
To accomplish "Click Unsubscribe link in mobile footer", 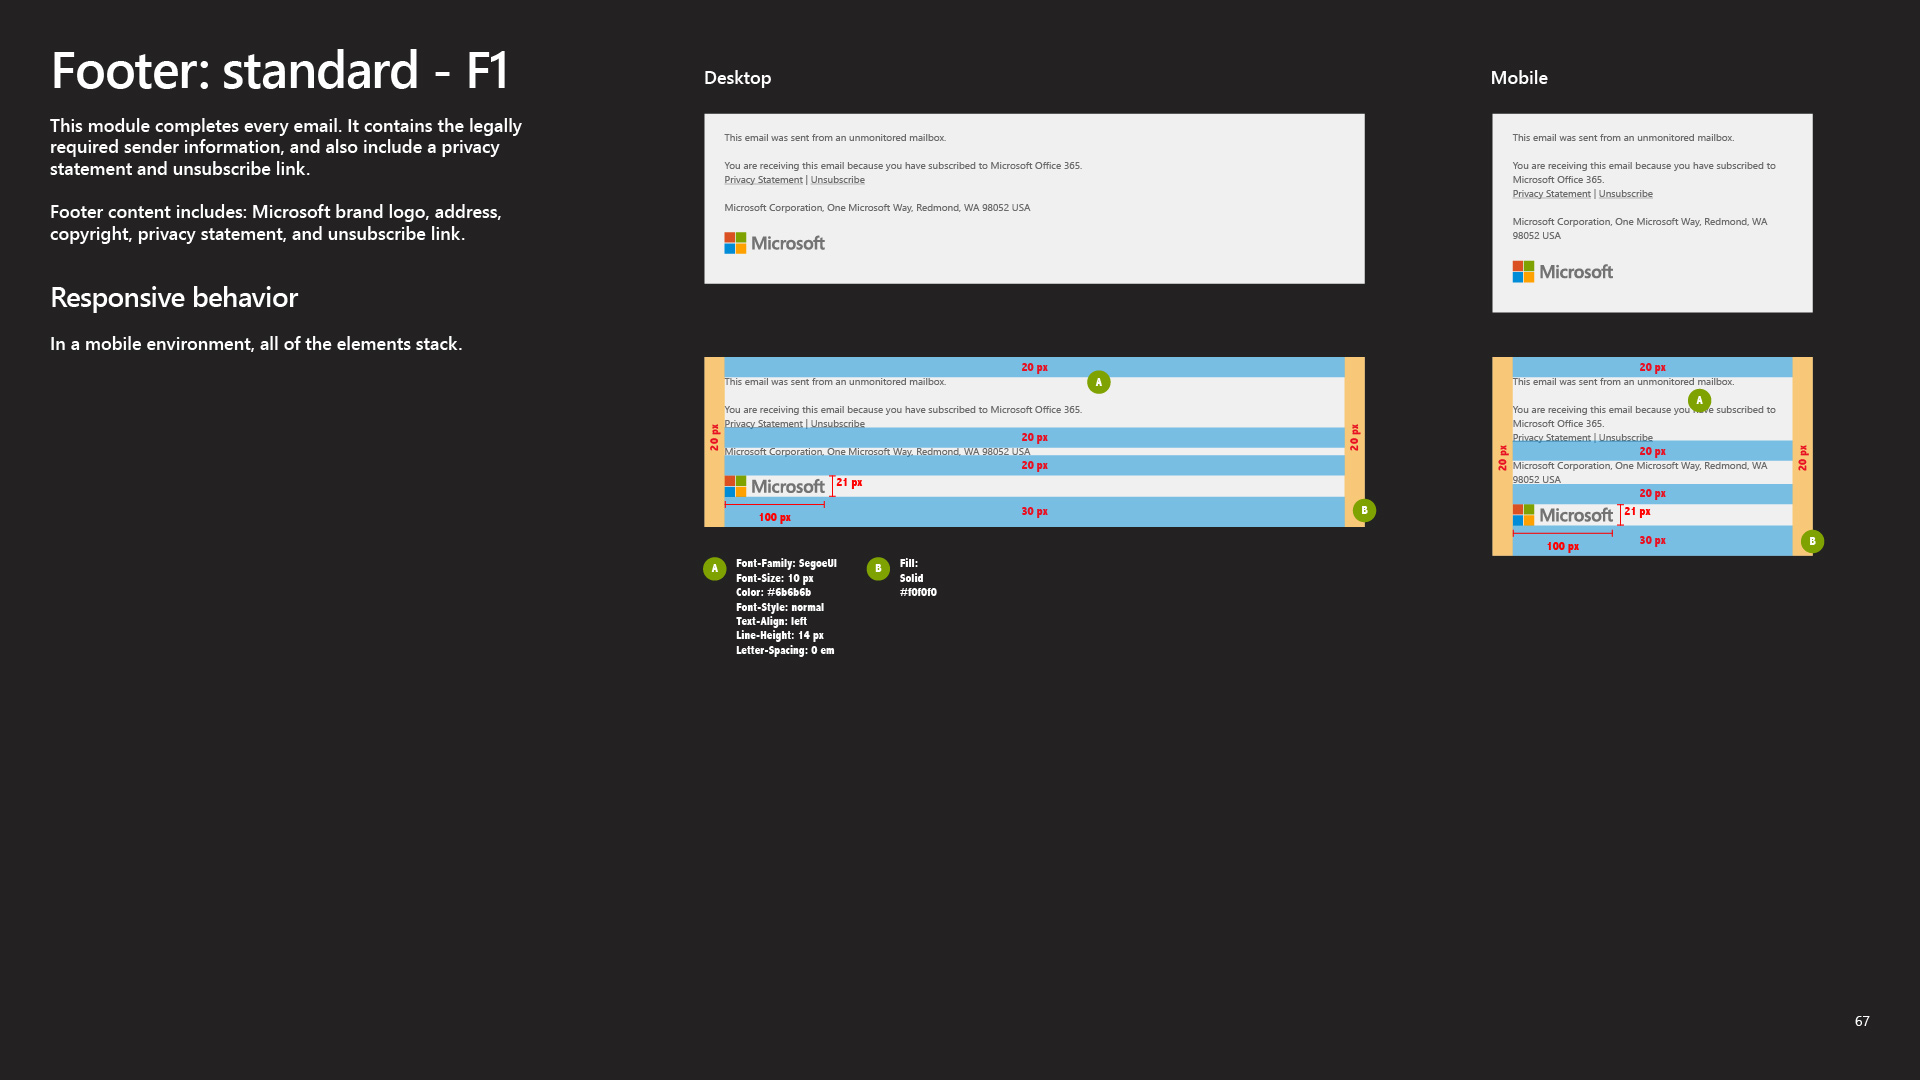I will (1625, 194).
